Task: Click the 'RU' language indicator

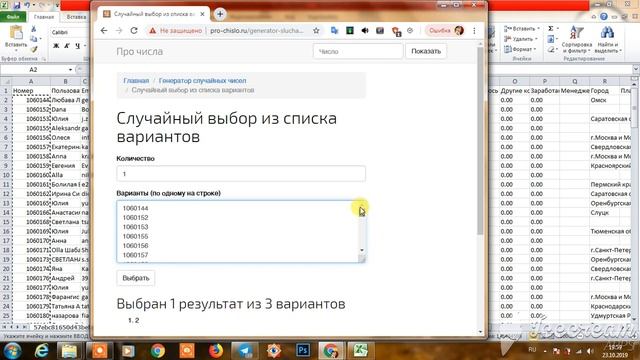Action: tap(532, 350)
